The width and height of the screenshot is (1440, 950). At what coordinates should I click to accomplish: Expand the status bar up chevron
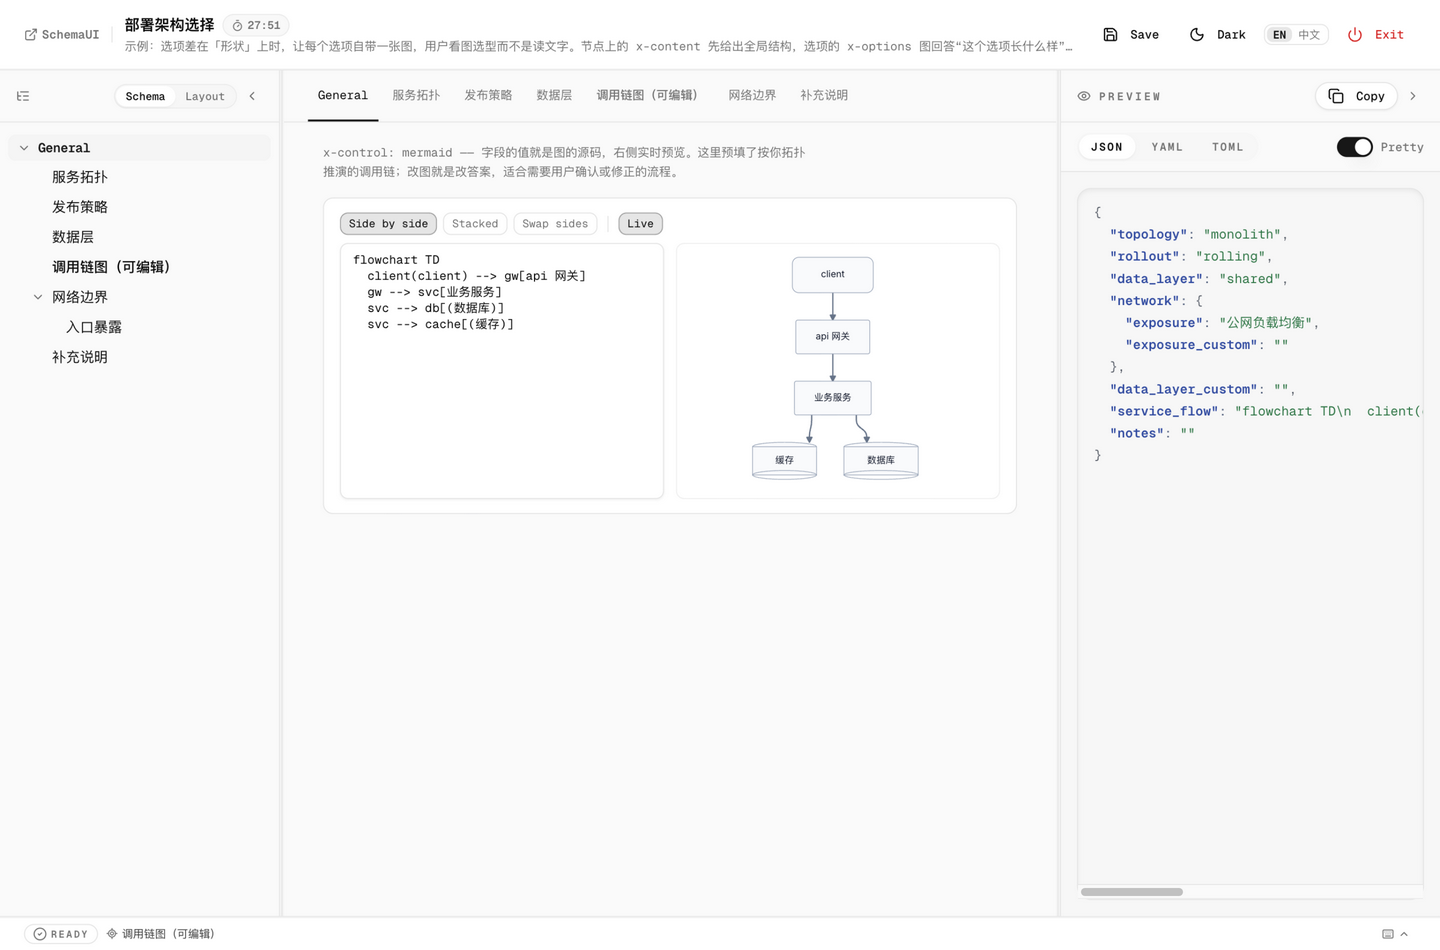(1404, 934)
